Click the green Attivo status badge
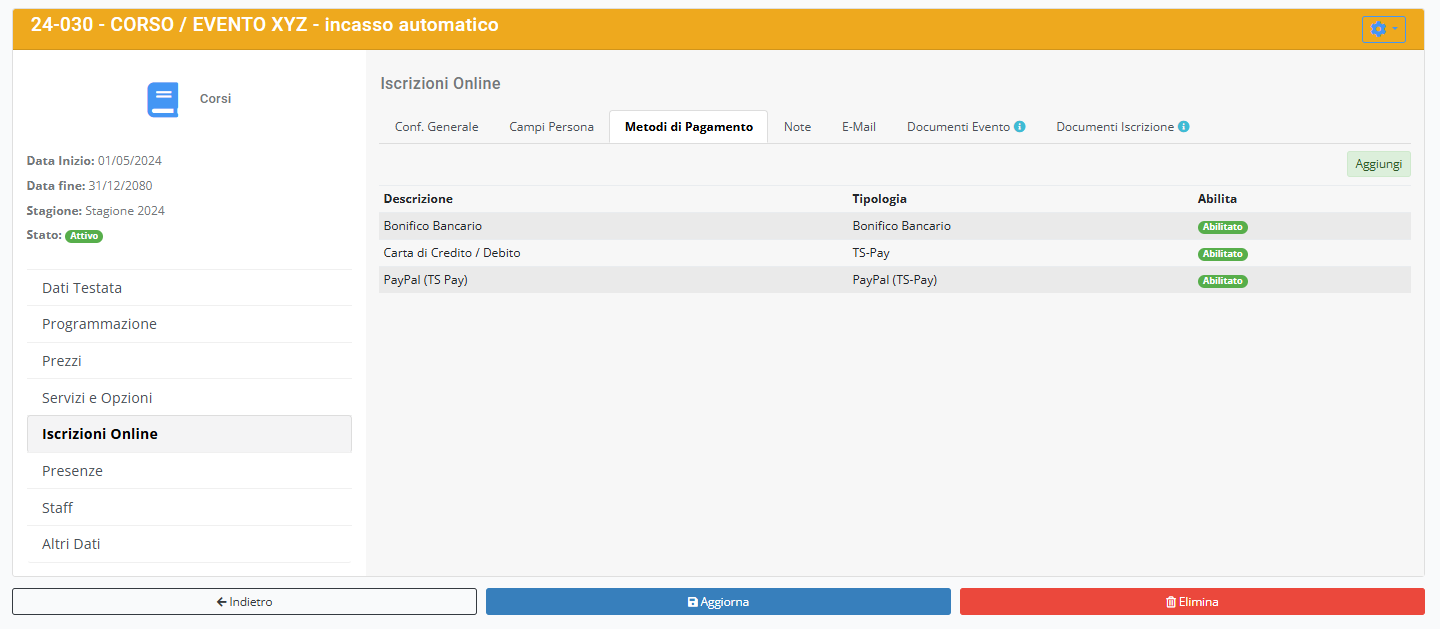The height and width of the screenshot is (629, 1440). 84,237
